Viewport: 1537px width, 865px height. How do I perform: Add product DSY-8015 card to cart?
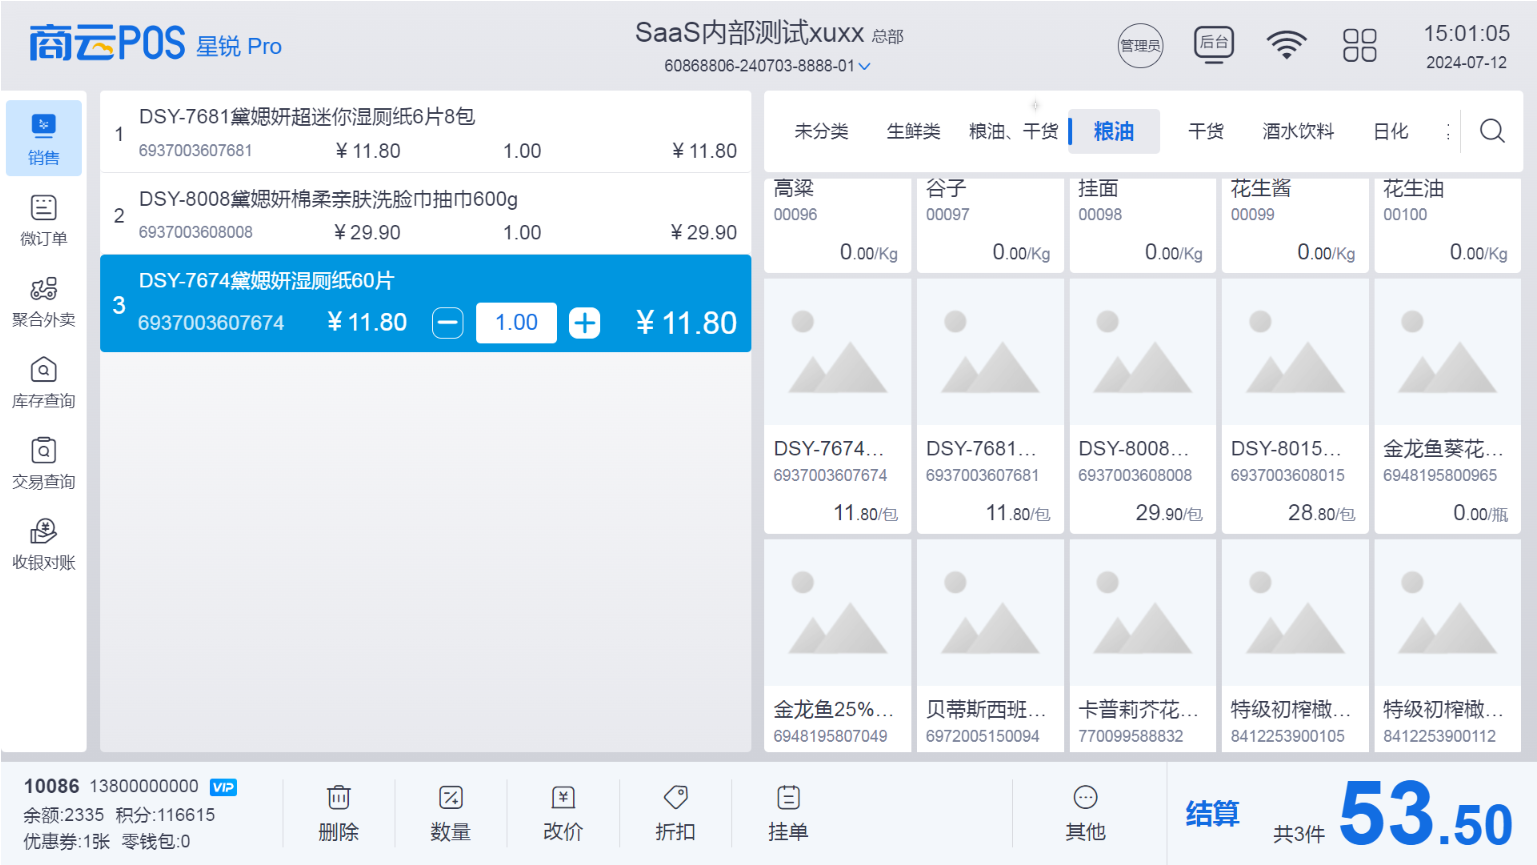[x=1295, y=406]
